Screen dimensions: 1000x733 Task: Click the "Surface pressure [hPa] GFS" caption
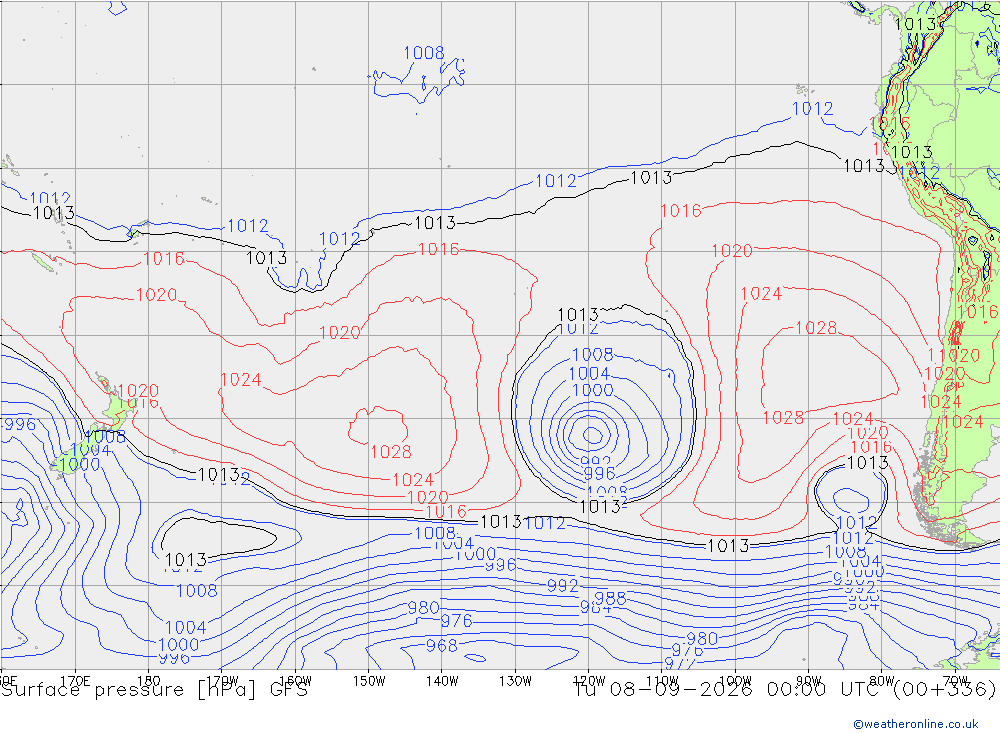(x=154, y=690)
